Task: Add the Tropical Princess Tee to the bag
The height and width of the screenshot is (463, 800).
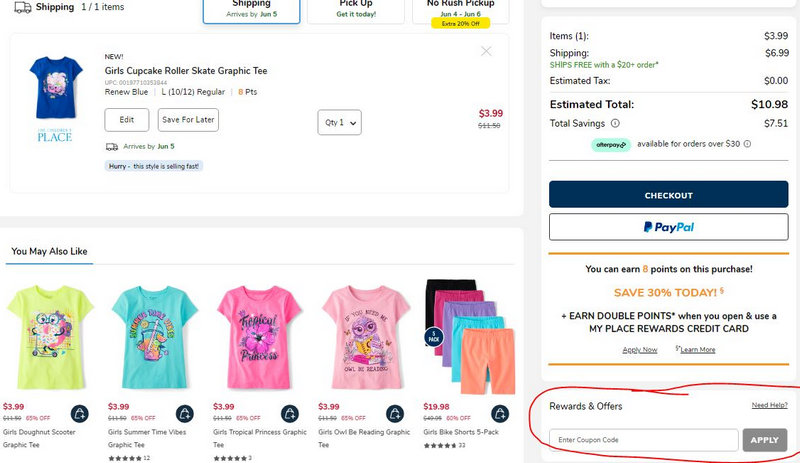Action: [289, 413]
